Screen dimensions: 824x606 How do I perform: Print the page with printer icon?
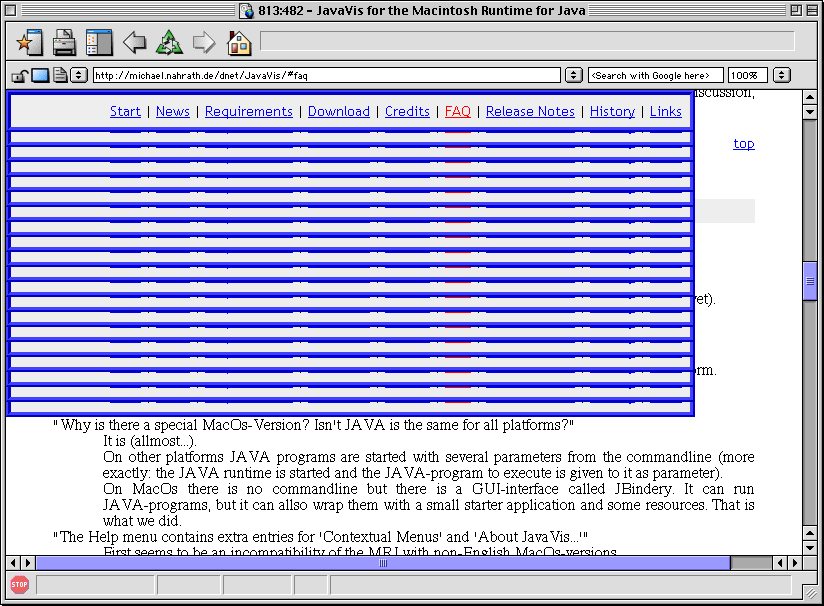pyautogui.click(x=64, y=43)
